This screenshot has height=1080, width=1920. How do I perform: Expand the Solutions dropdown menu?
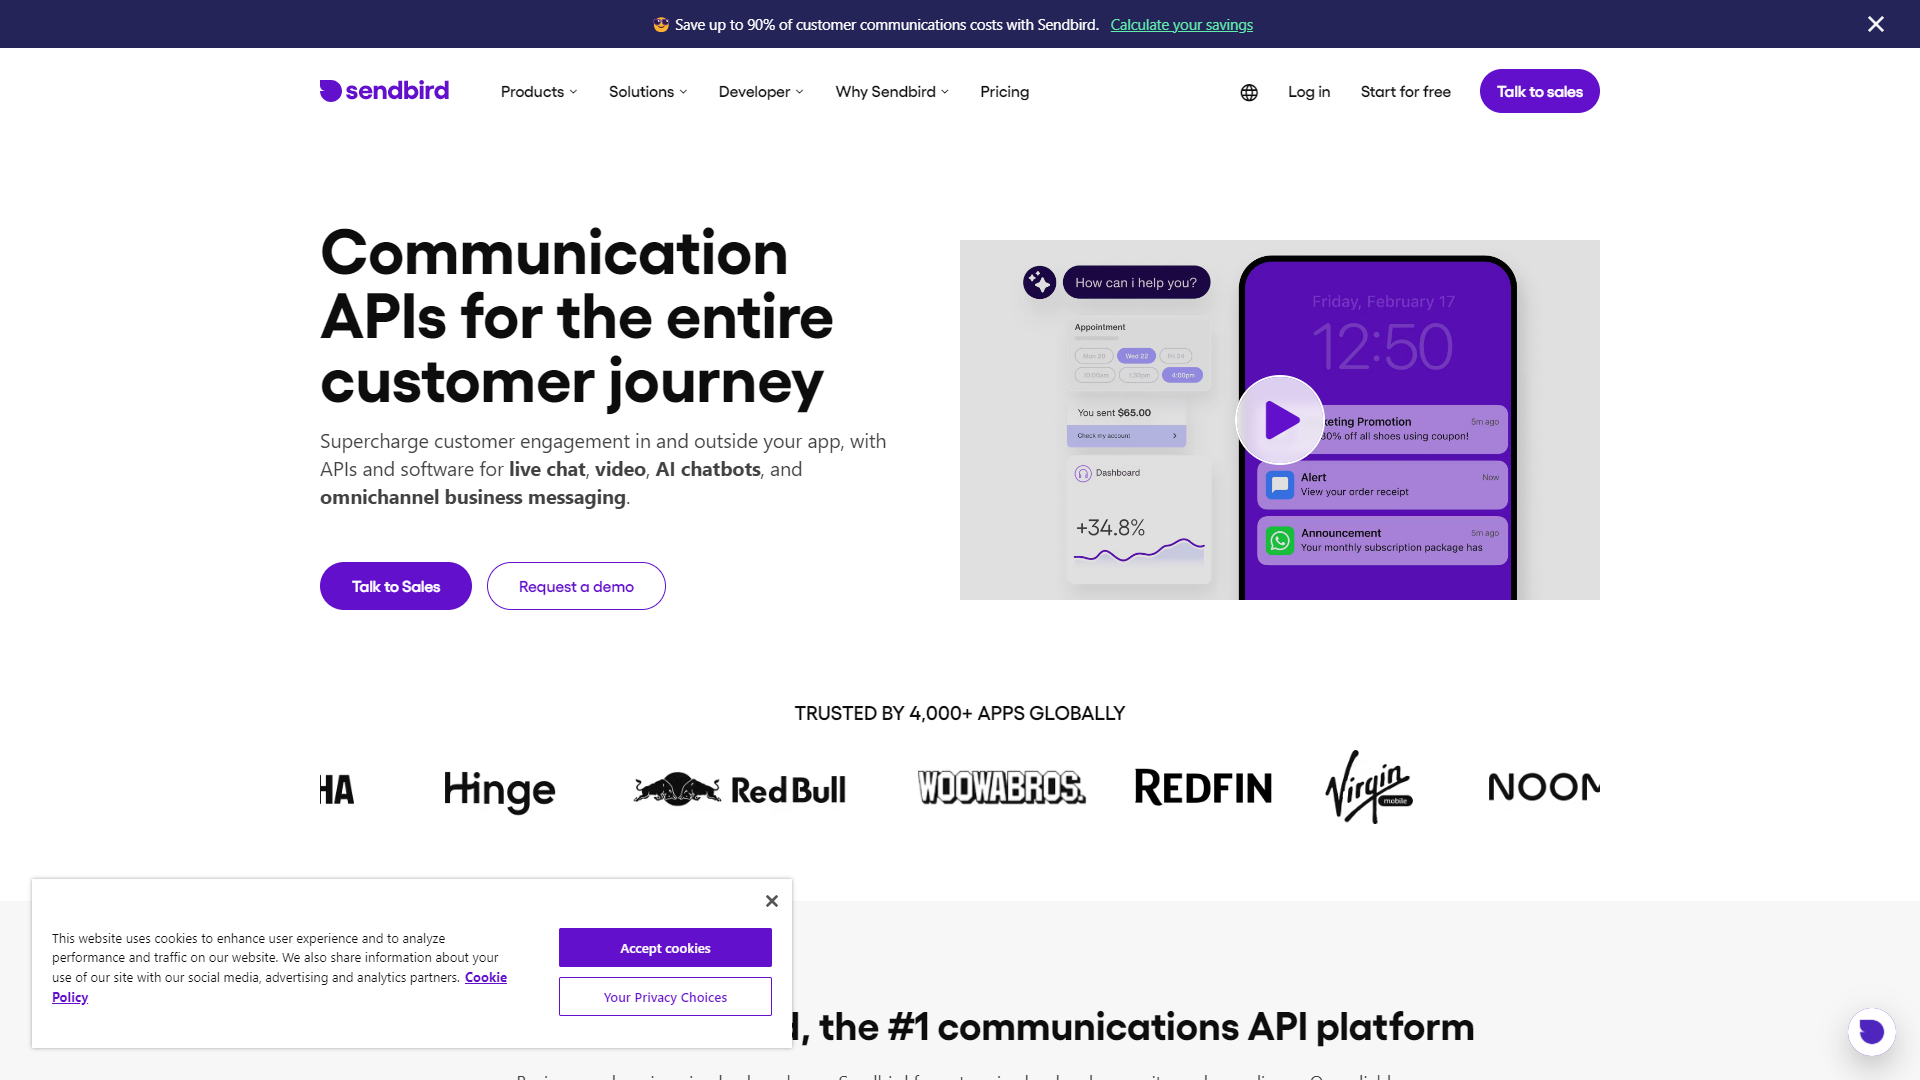646,91
